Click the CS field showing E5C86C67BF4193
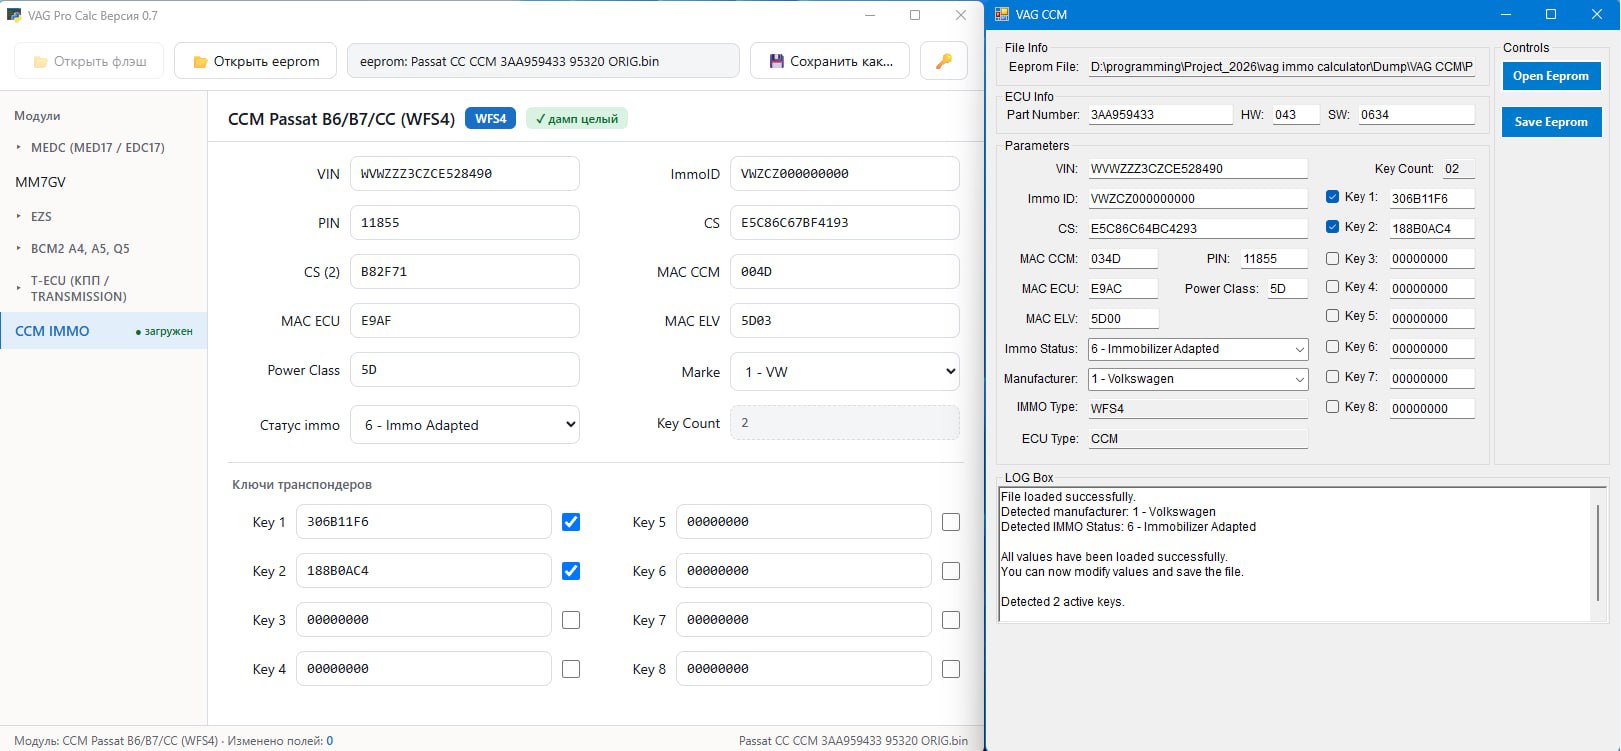 tap(845, 222)
